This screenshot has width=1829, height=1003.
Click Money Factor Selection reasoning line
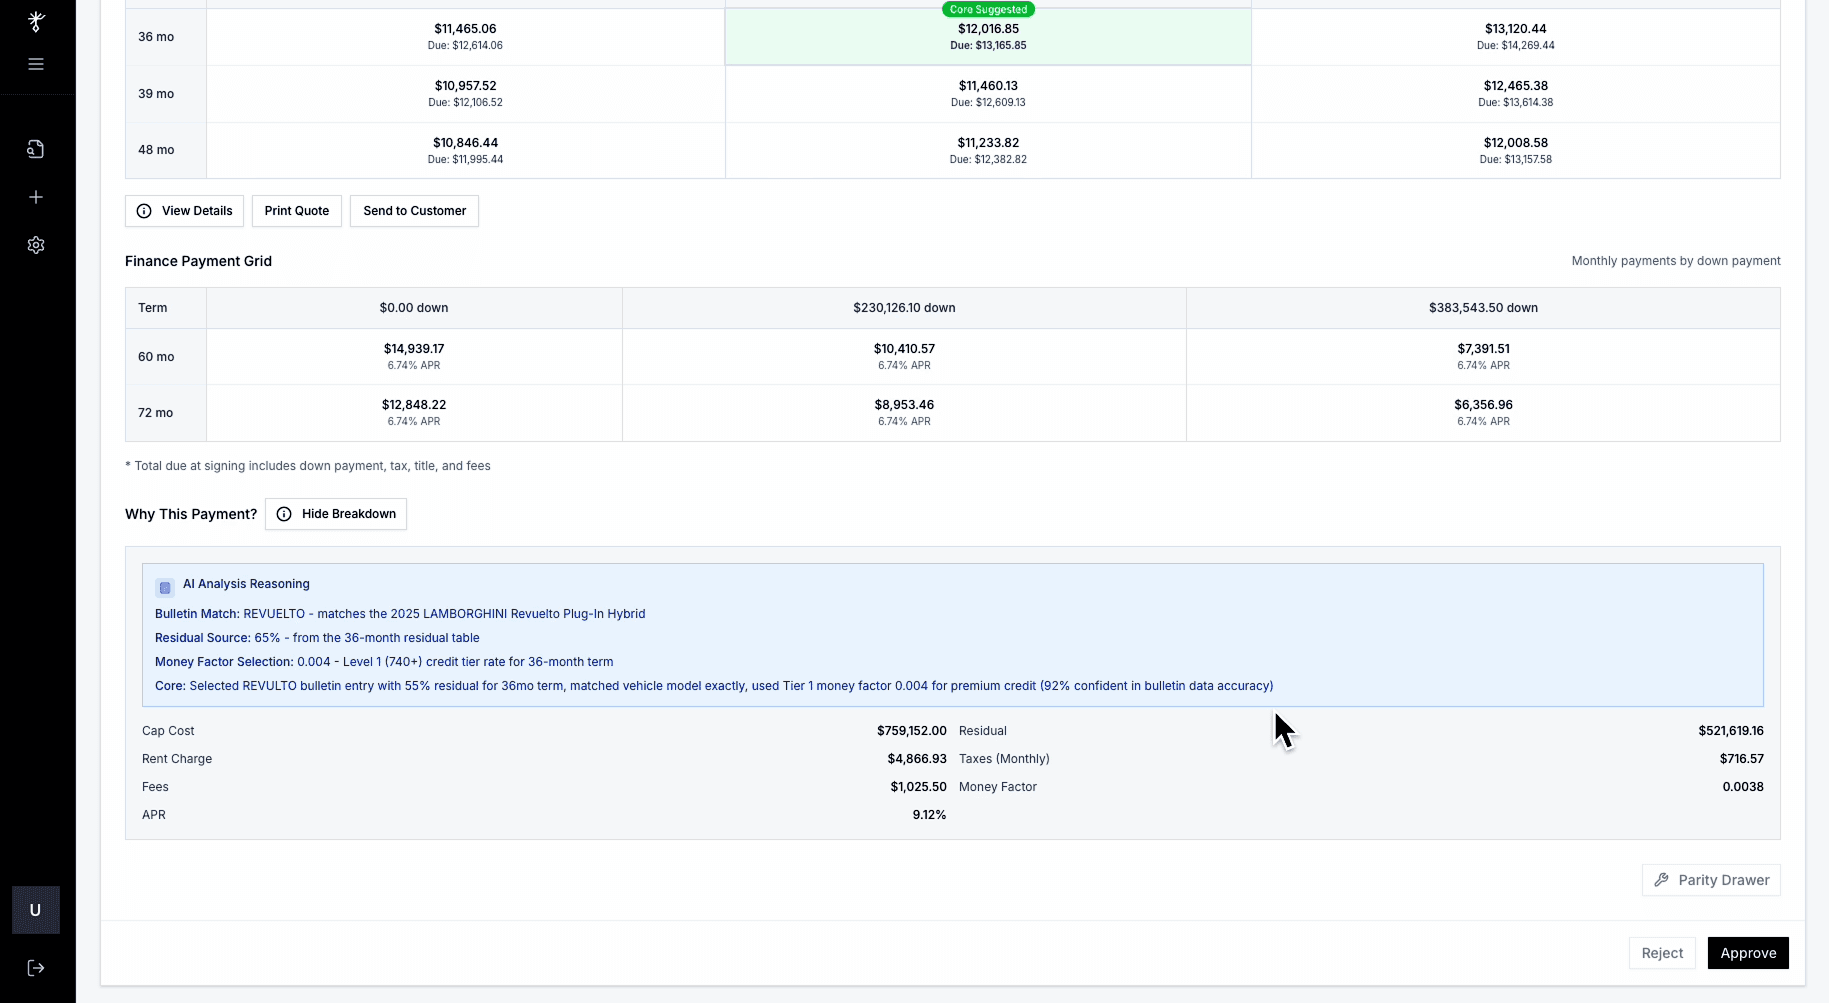click(x=384, y=662)
